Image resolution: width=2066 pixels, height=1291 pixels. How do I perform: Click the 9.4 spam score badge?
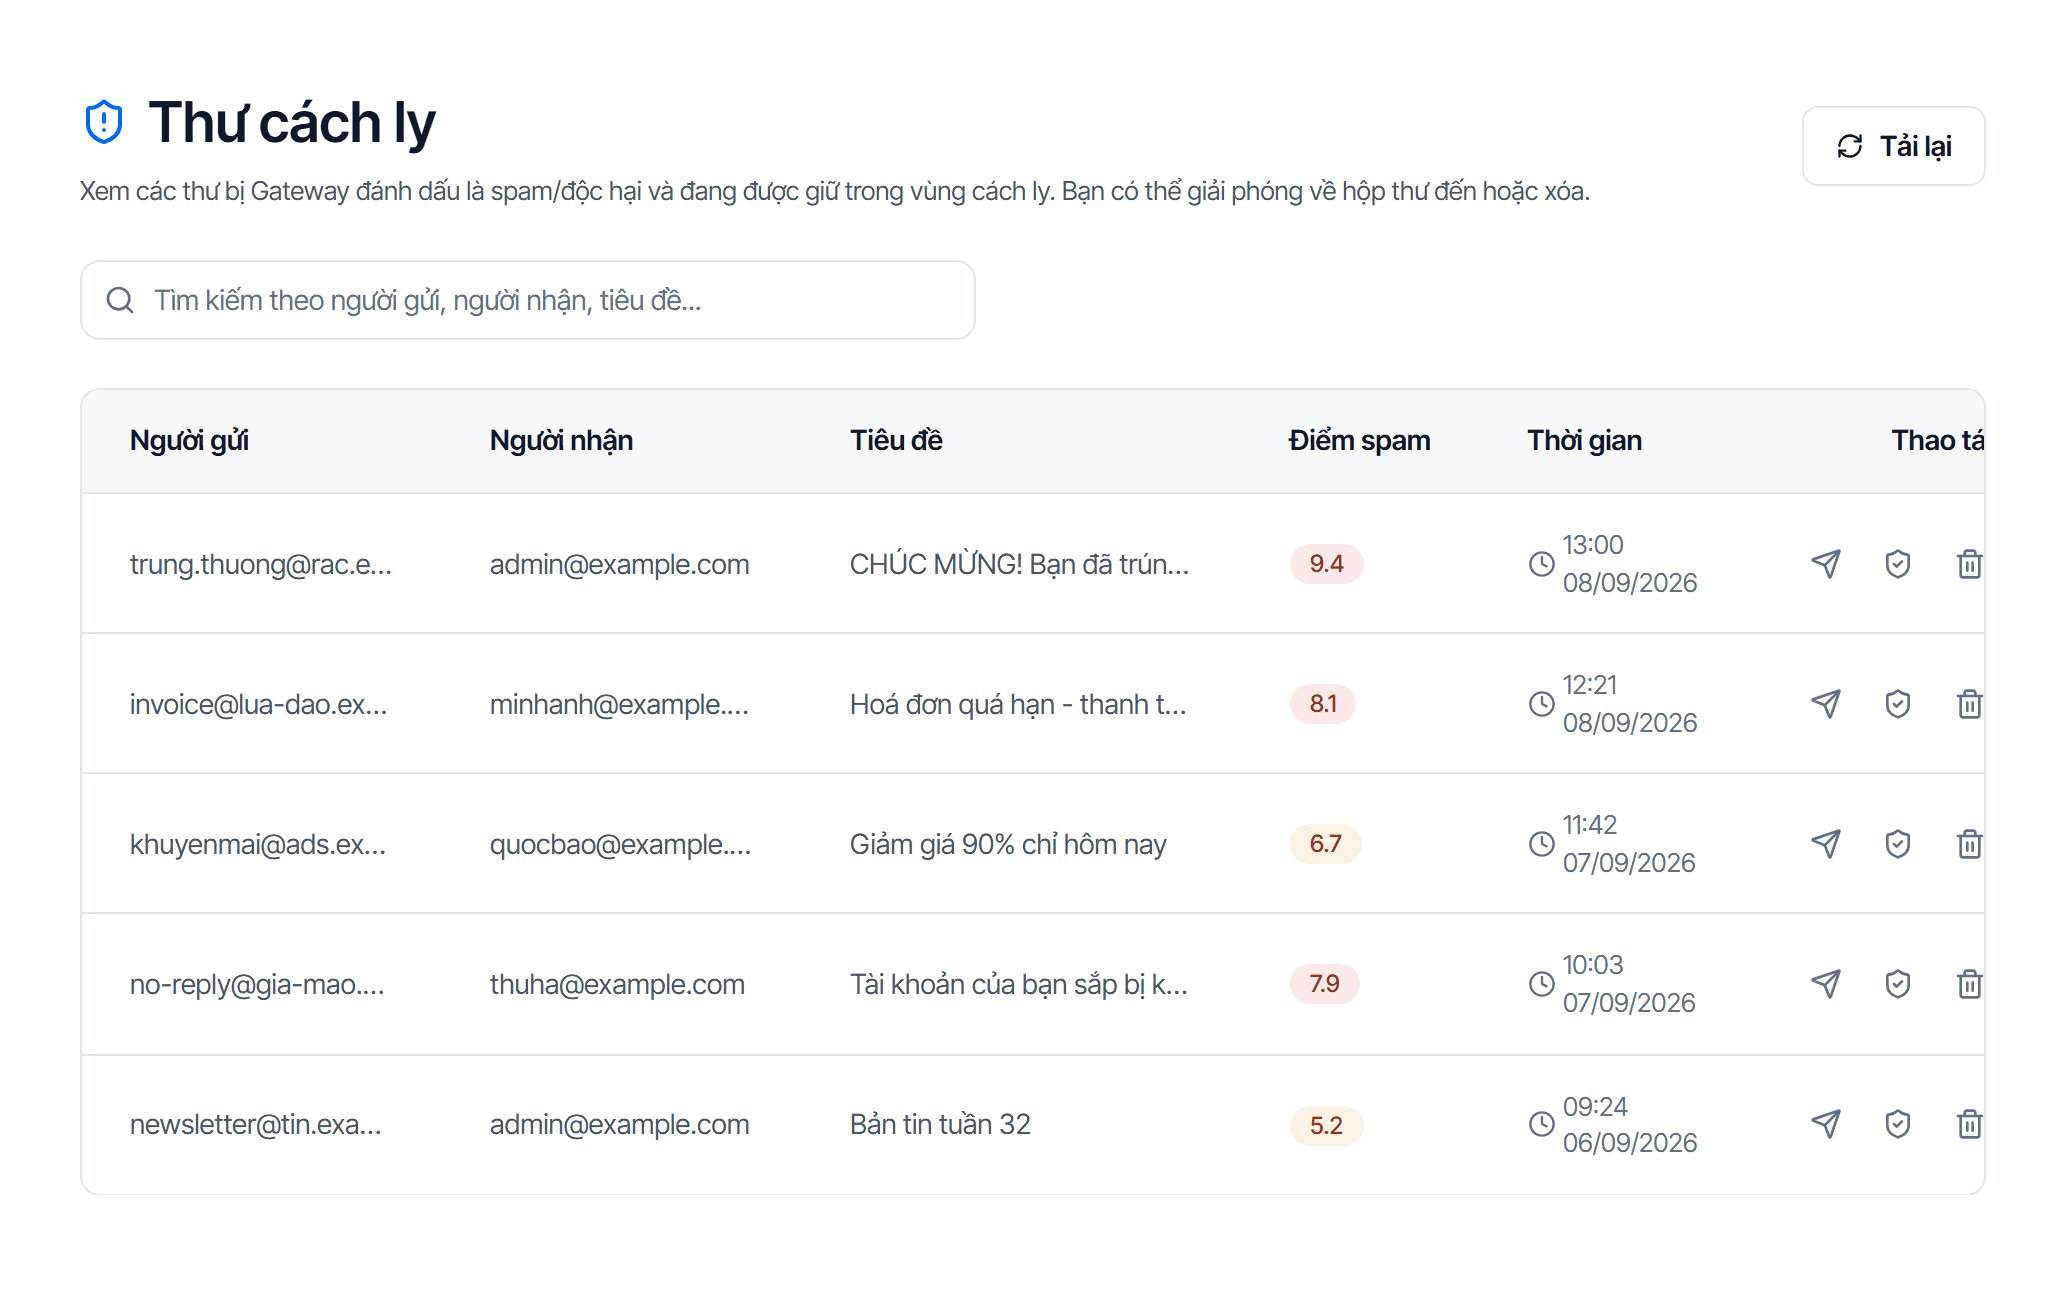tap(1326, 564)
